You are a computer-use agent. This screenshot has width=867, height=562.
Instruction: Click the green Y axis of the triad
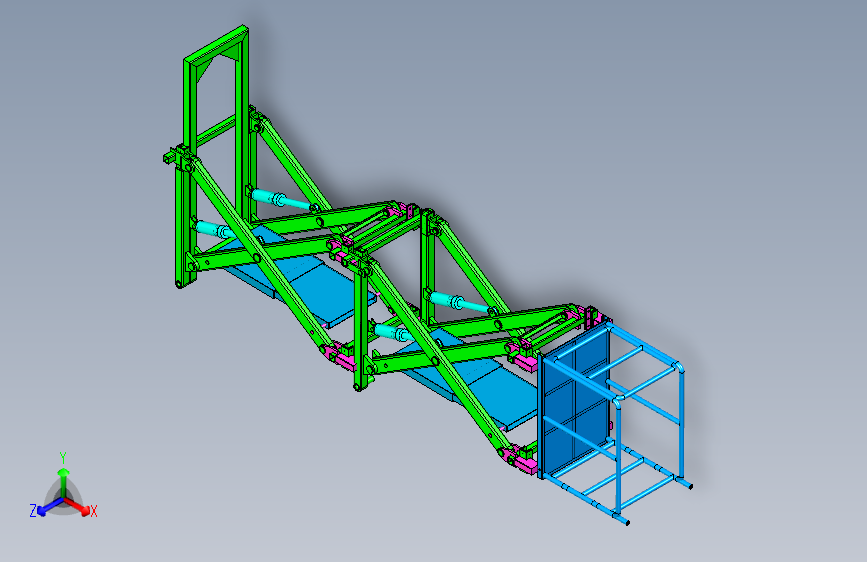tap(64, 482)
